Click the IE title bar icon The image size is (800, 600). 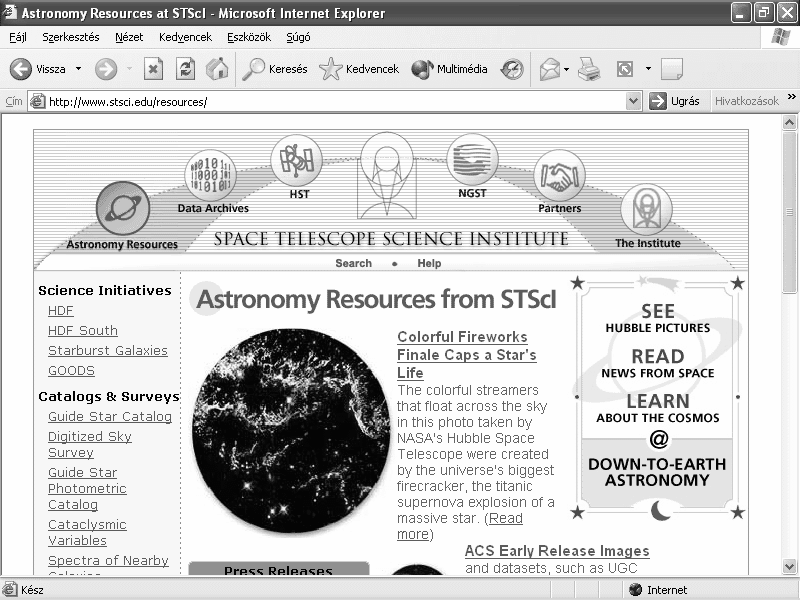[10, 12]
